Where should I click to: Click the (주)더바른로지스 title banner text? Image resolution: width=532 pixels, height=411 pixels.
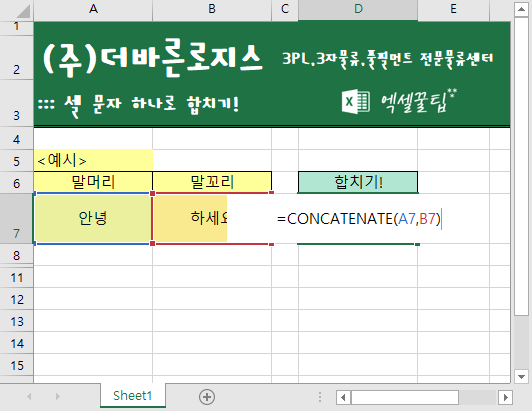click(152, 58)
